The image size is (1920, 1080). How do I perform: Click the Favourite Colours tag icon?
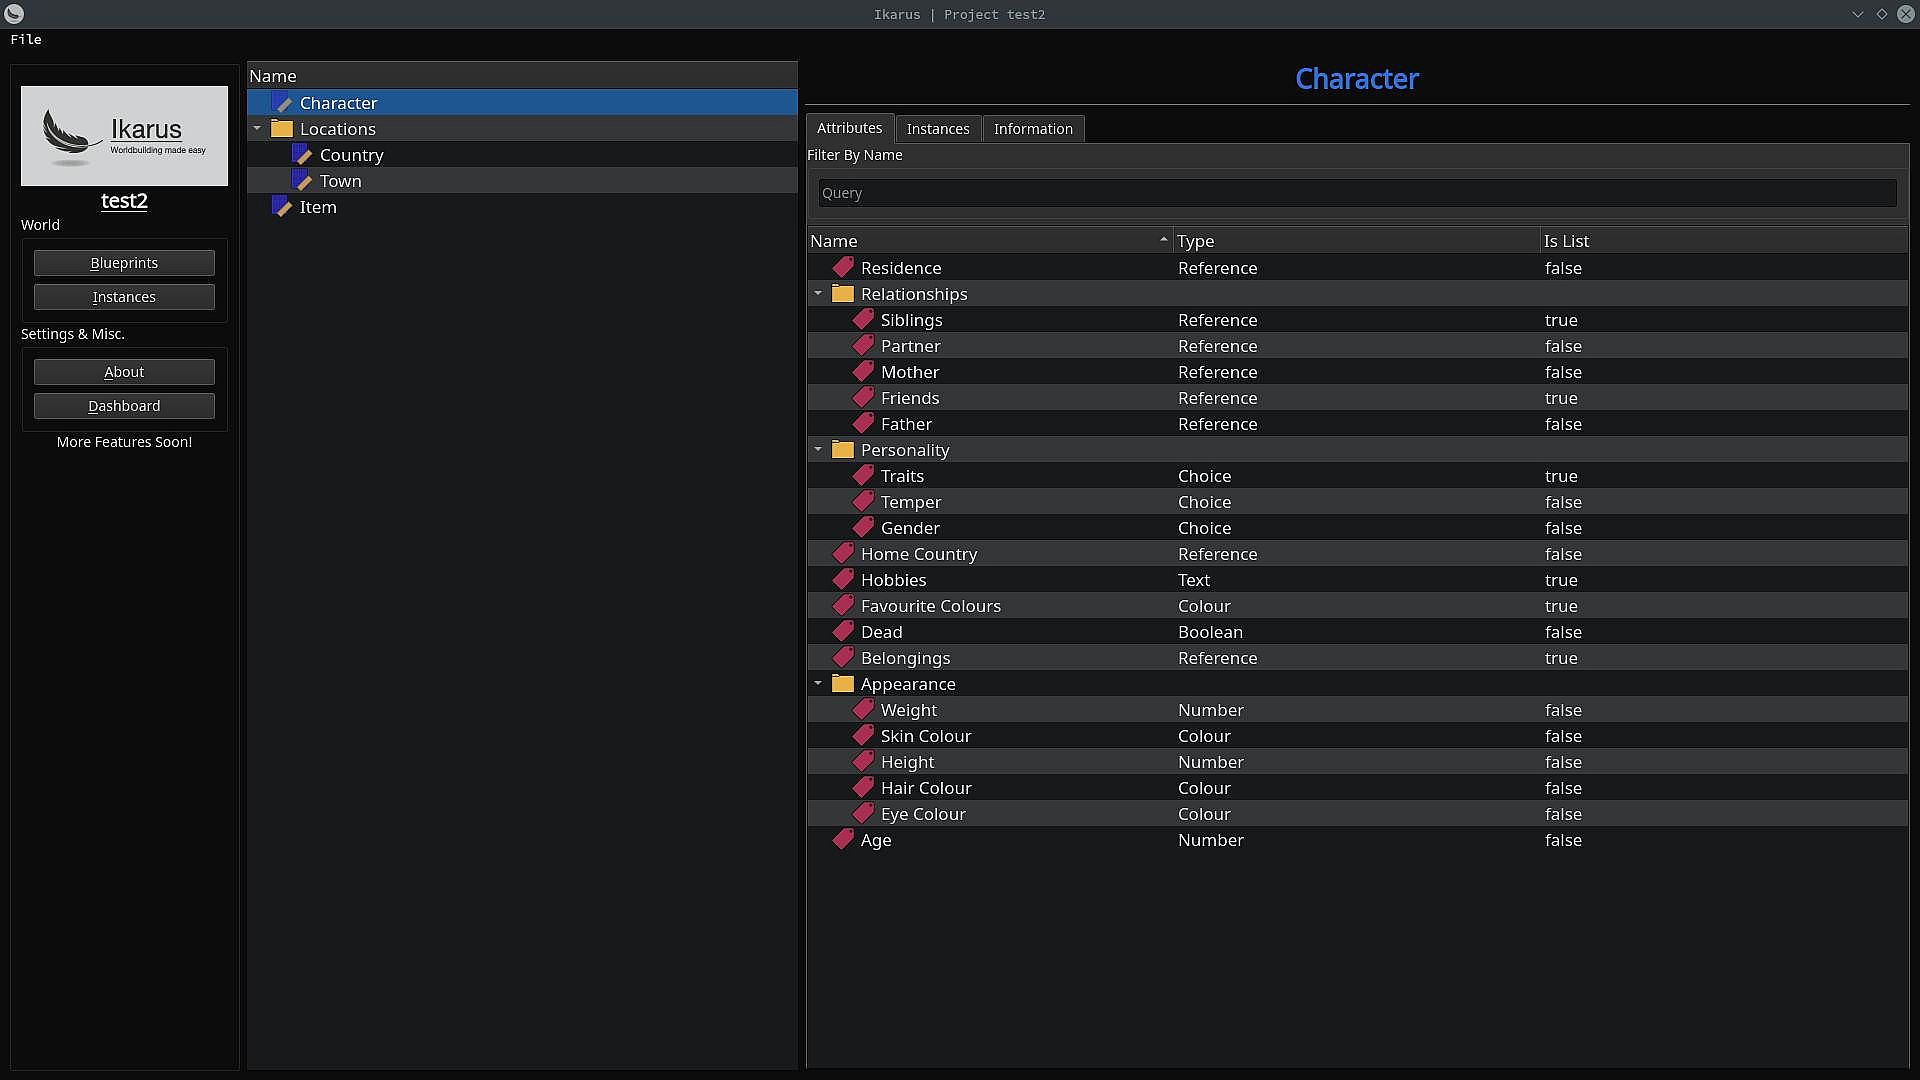pos(843,605)
